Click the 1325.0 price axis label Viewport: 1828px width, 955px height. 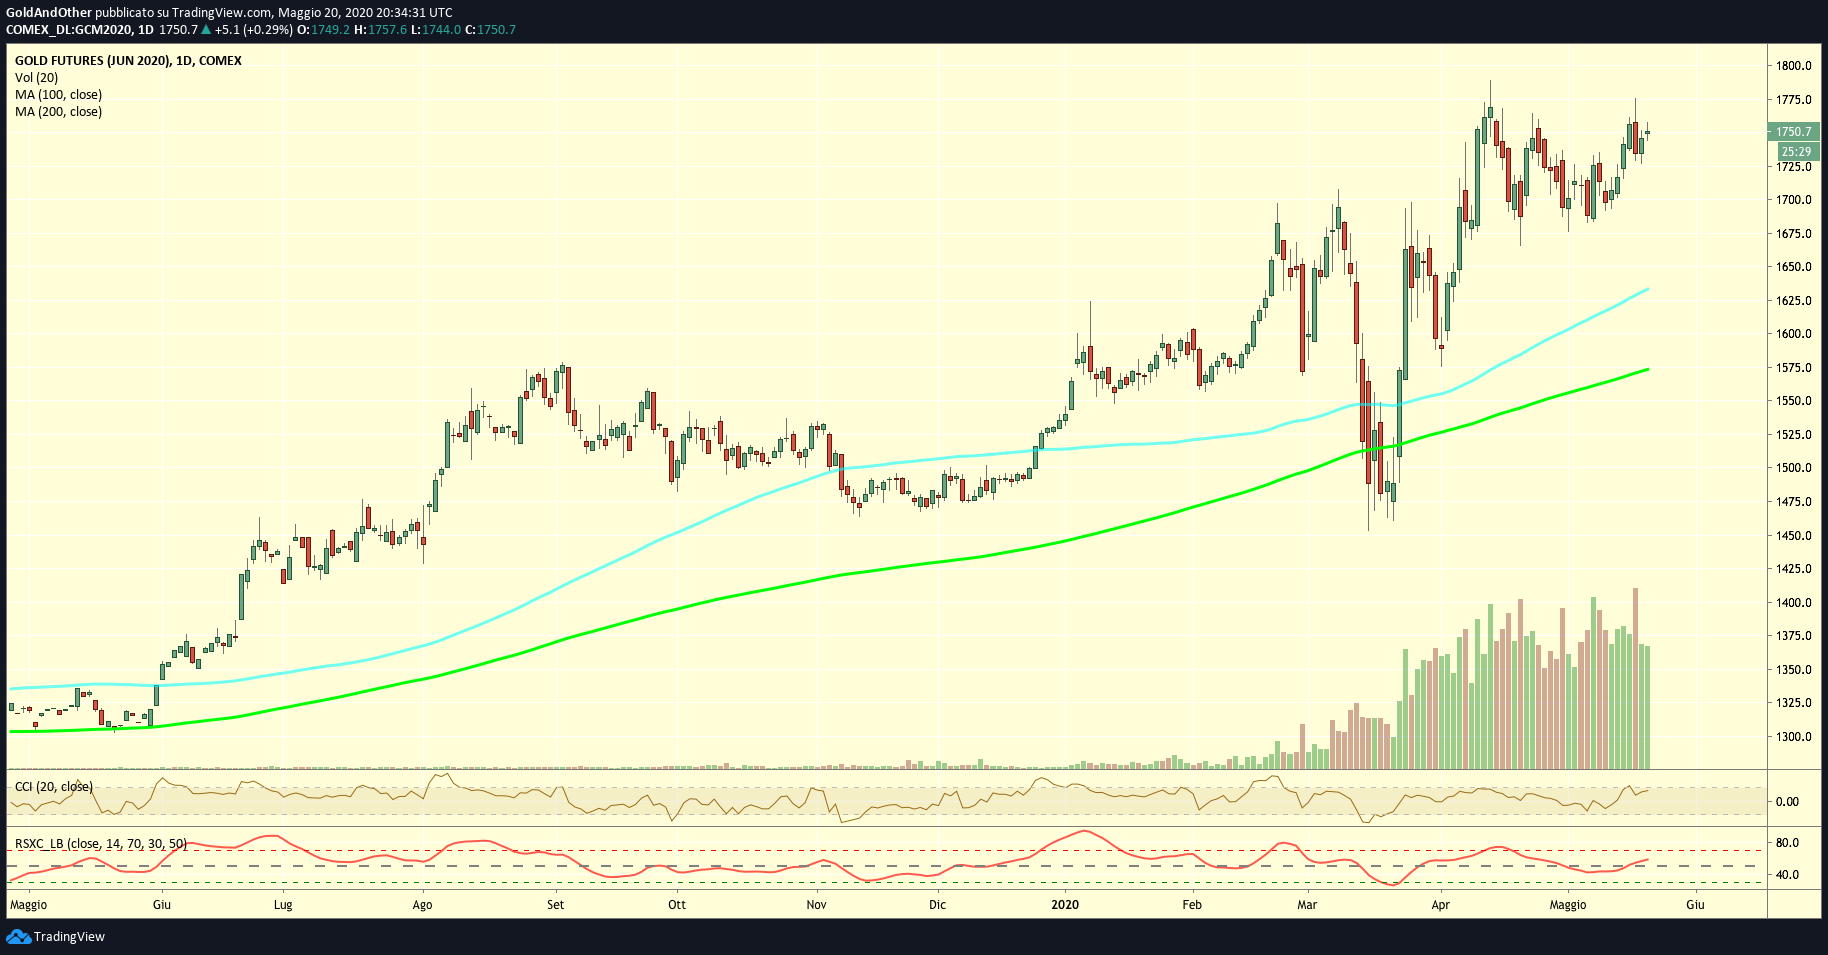(x=1794, y=703)
